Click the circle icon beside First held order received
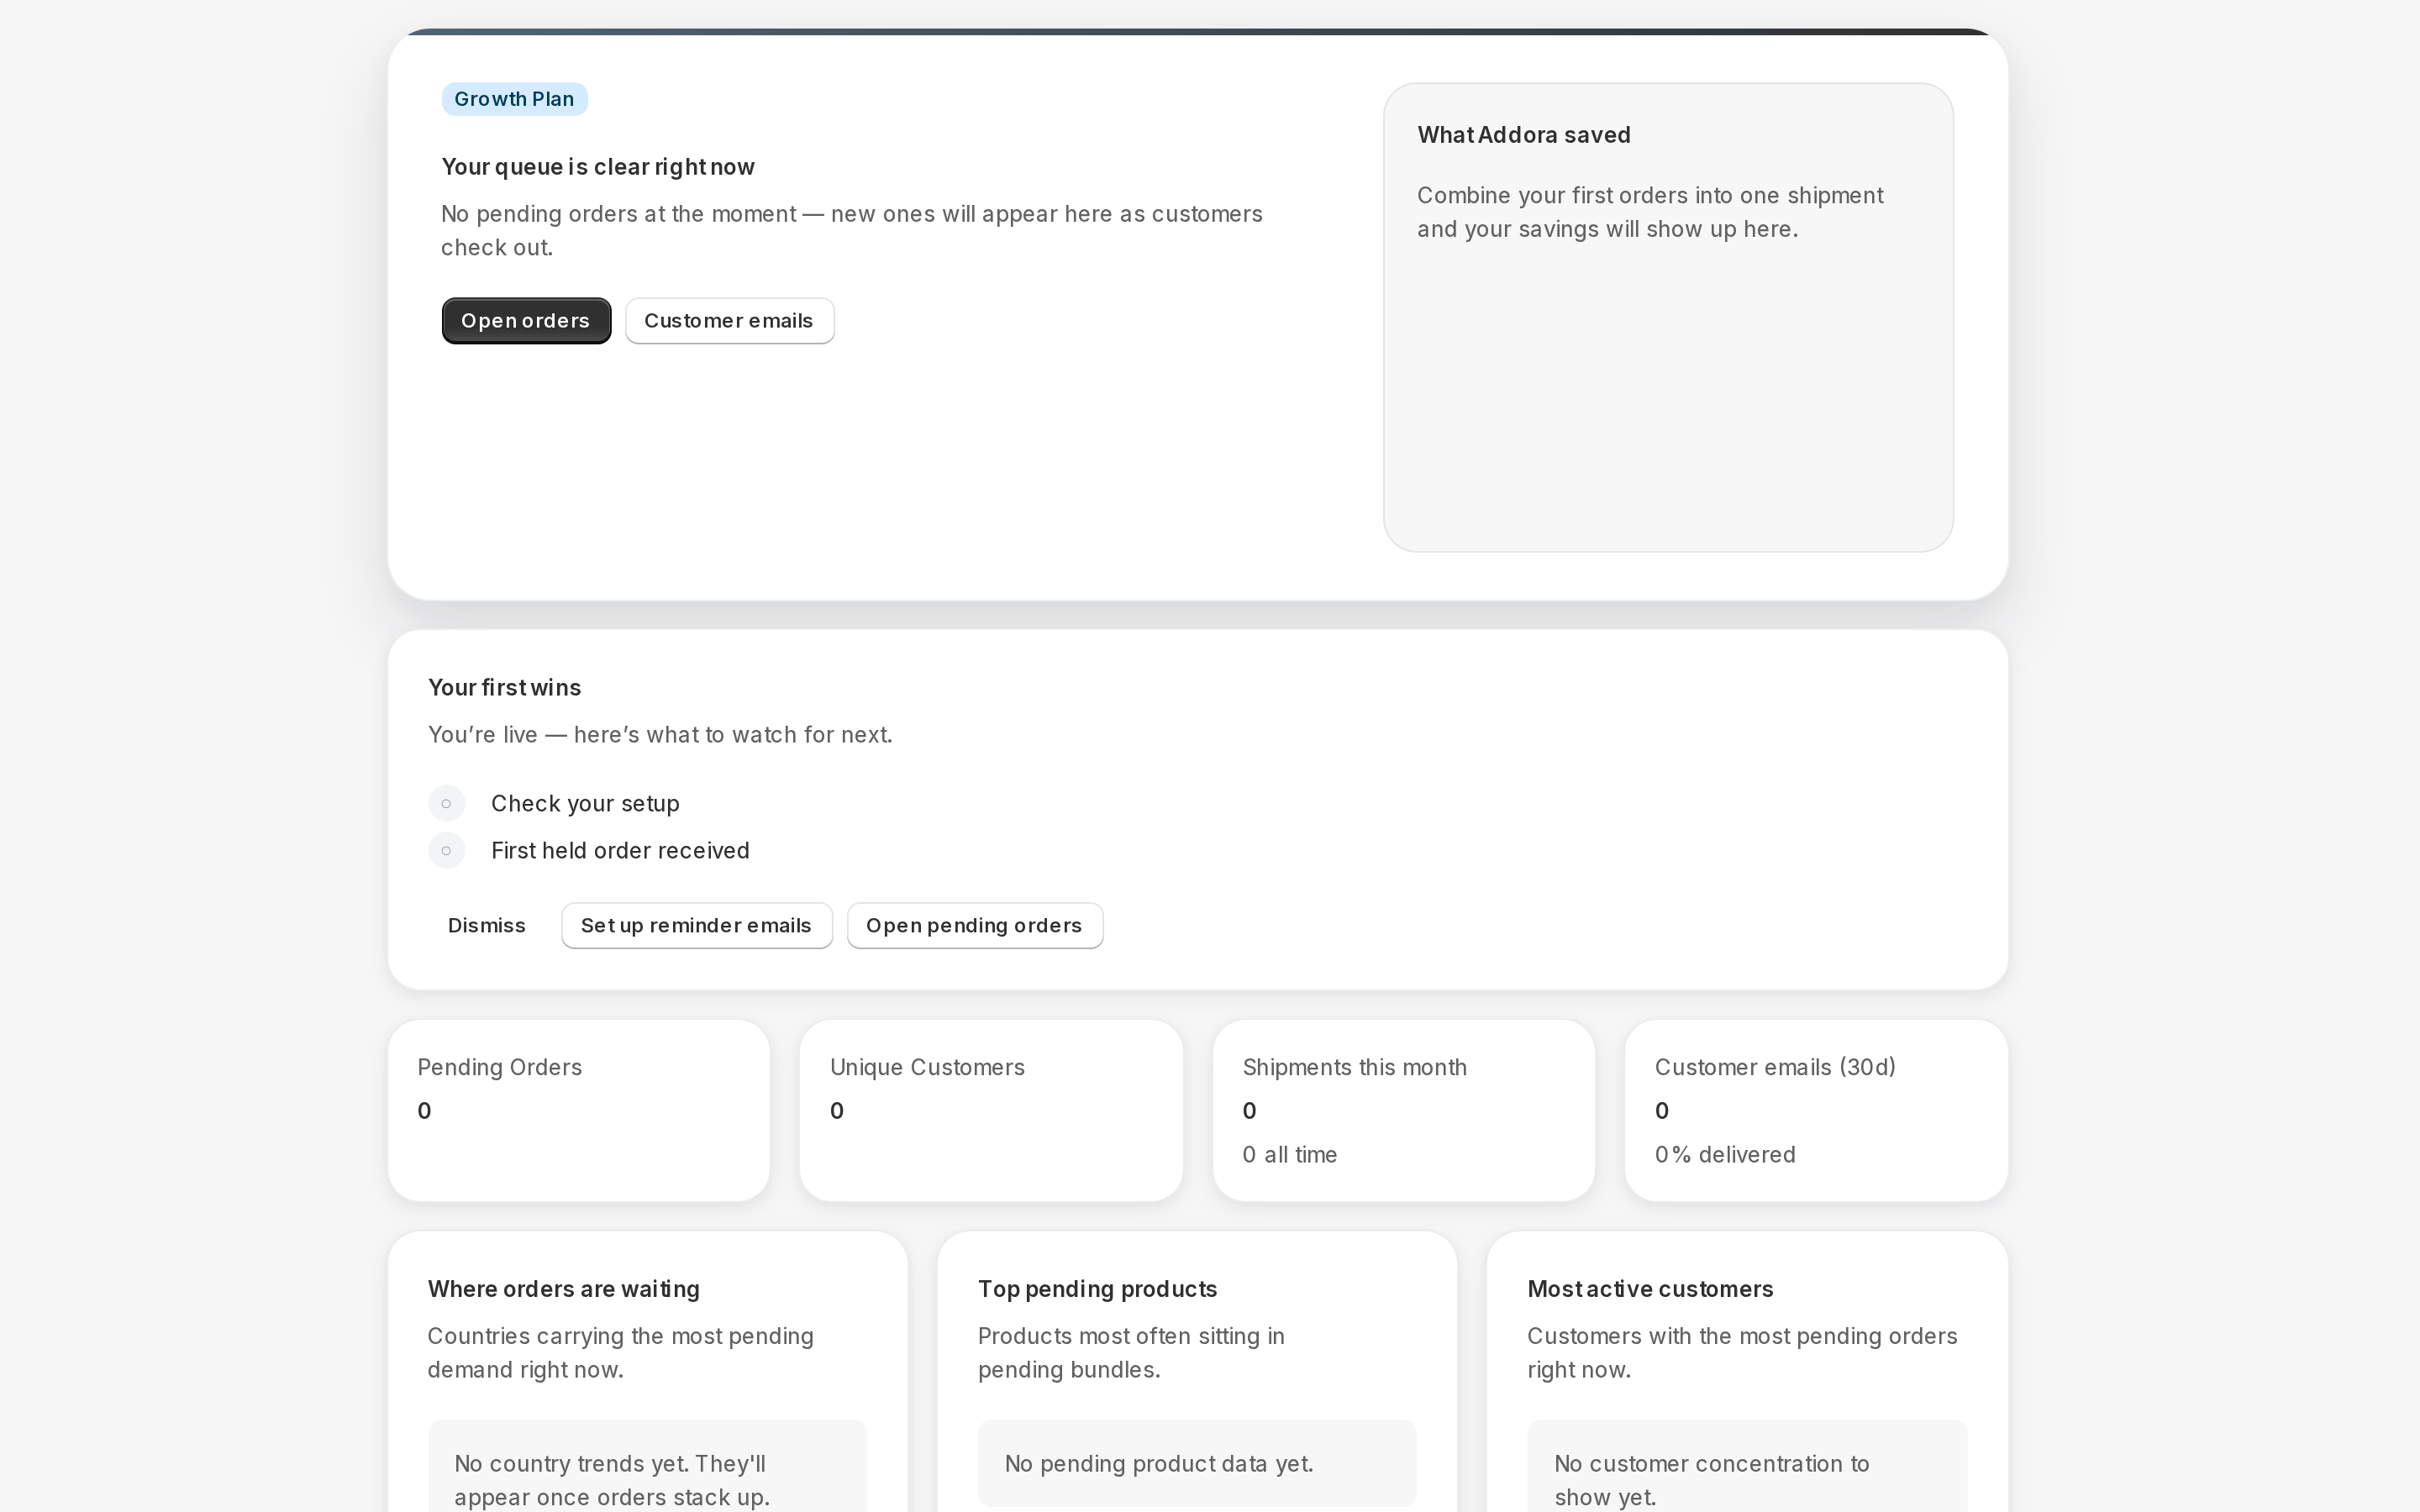 (x=447, y=851)
